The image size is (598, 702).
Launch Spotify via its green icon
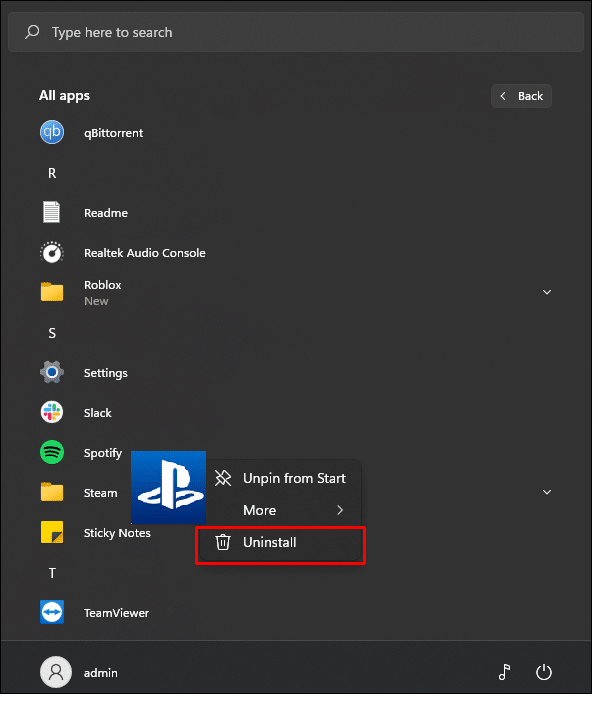tap(52, 454)
